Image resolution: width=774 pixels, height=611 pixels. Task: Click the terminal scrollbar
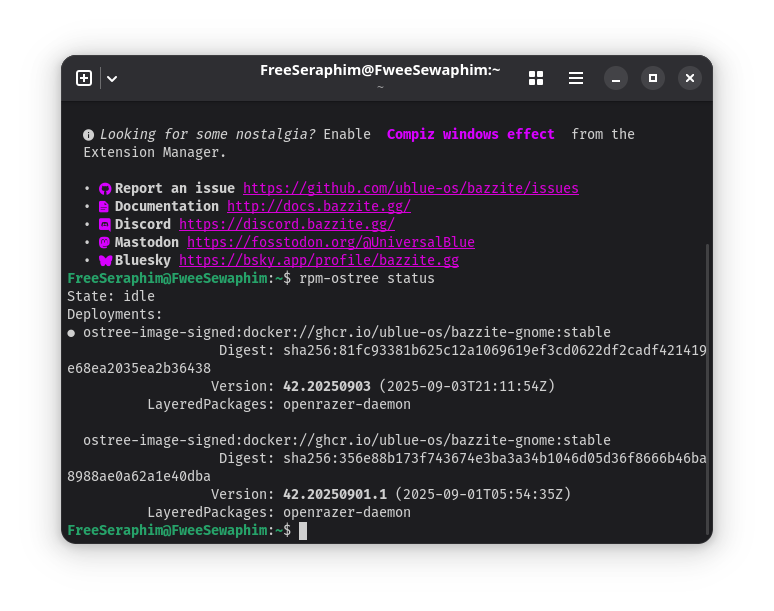coord(707,387)
